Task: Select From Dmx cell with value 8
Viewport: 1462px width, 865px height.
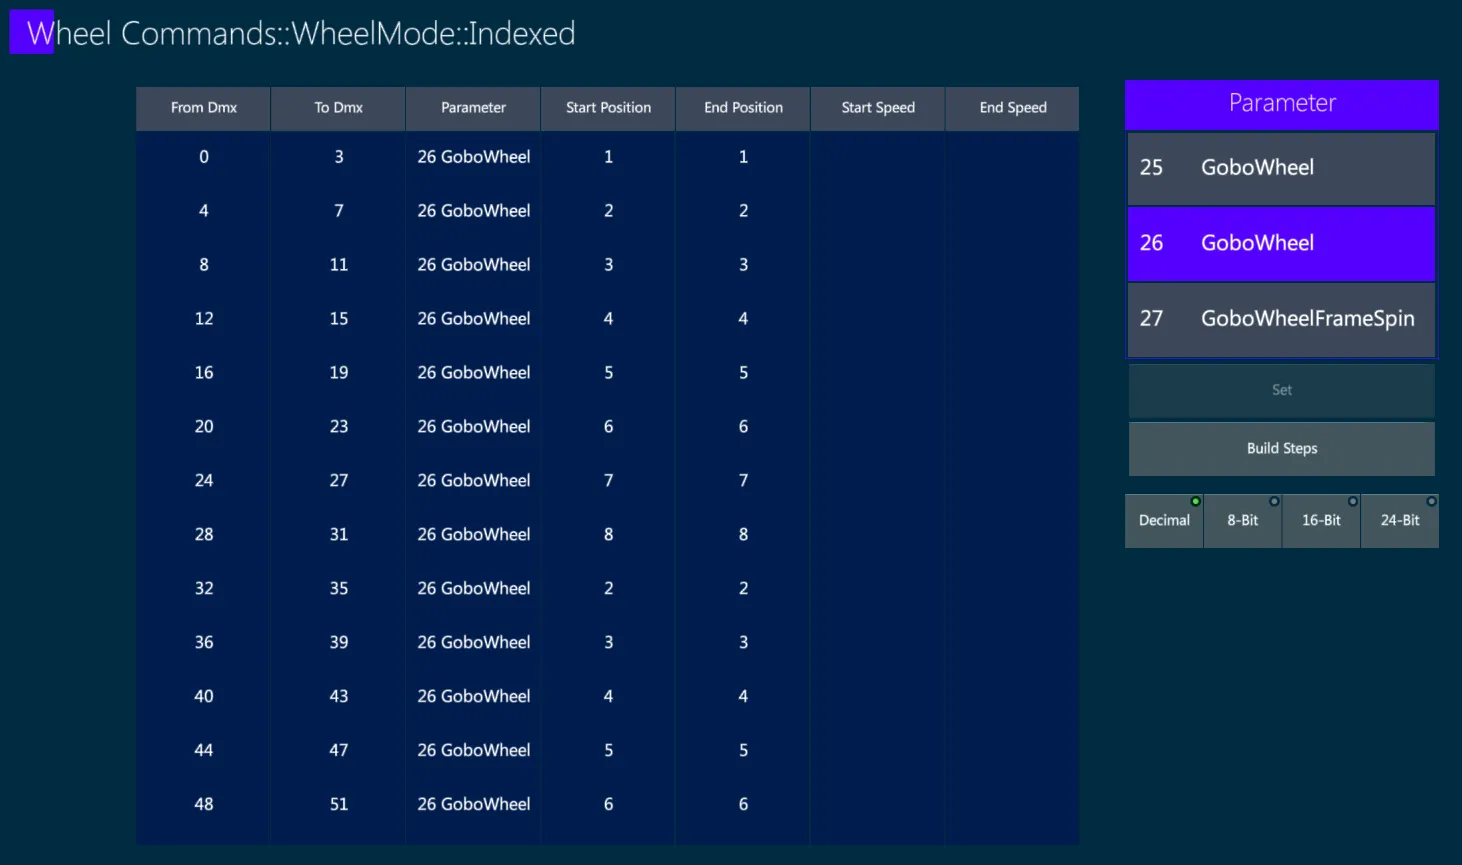Action: click(204, 265)
